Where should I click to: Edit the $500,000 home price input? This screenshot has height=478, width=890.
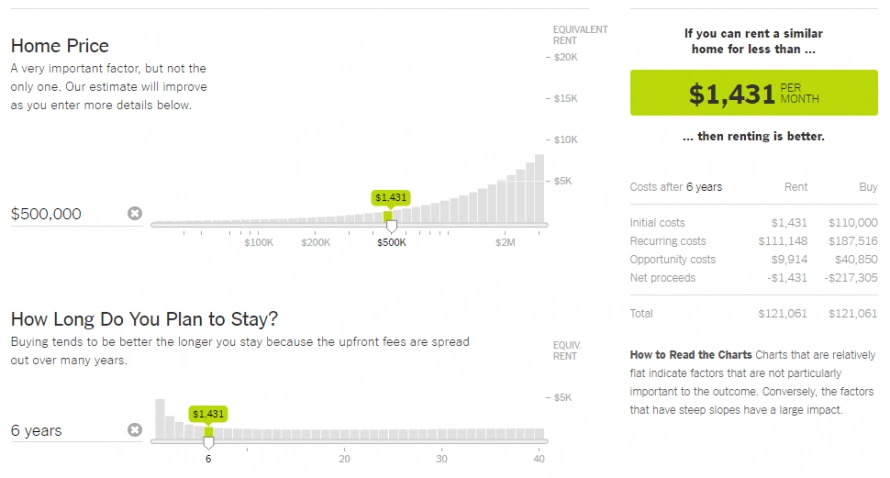(x=67, y=214)
